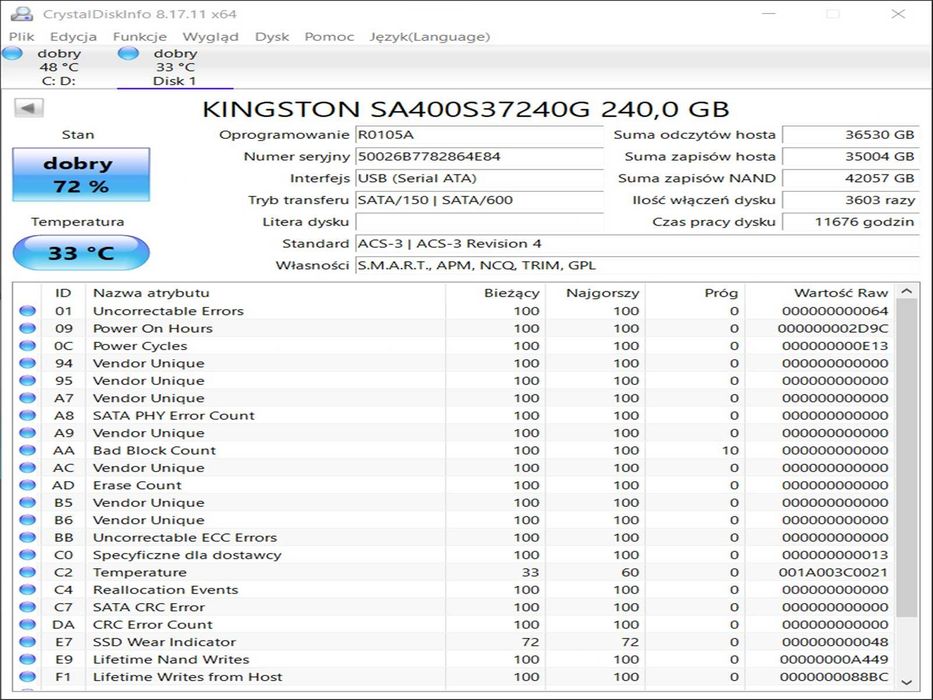933x700 pixels.
Task: Click the KINGSTON SA400S37240G model title
Action: [x=465, y=109]
